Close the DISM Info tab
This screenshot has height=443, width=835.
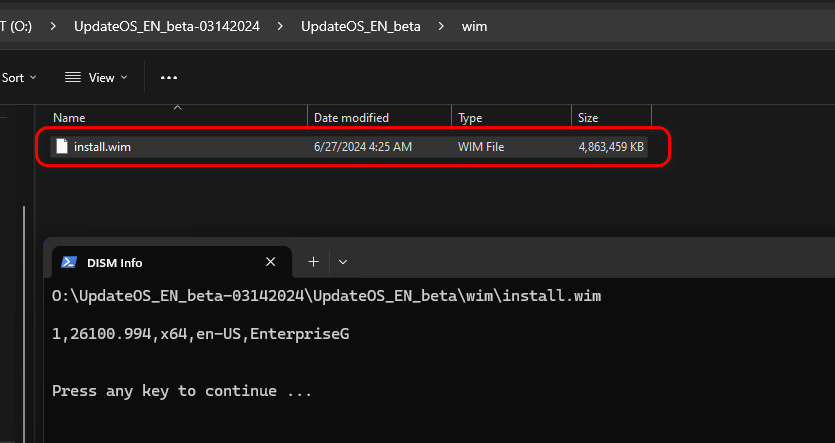click(271, 262)
